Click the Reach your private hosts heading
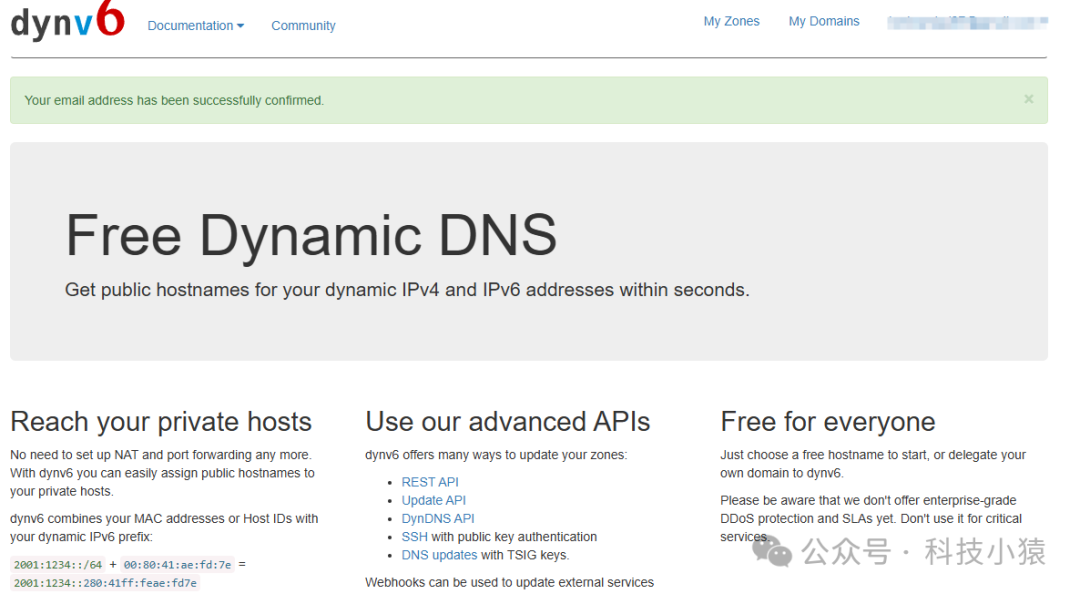Screen dimensions: 1080x594 (161, 421)
